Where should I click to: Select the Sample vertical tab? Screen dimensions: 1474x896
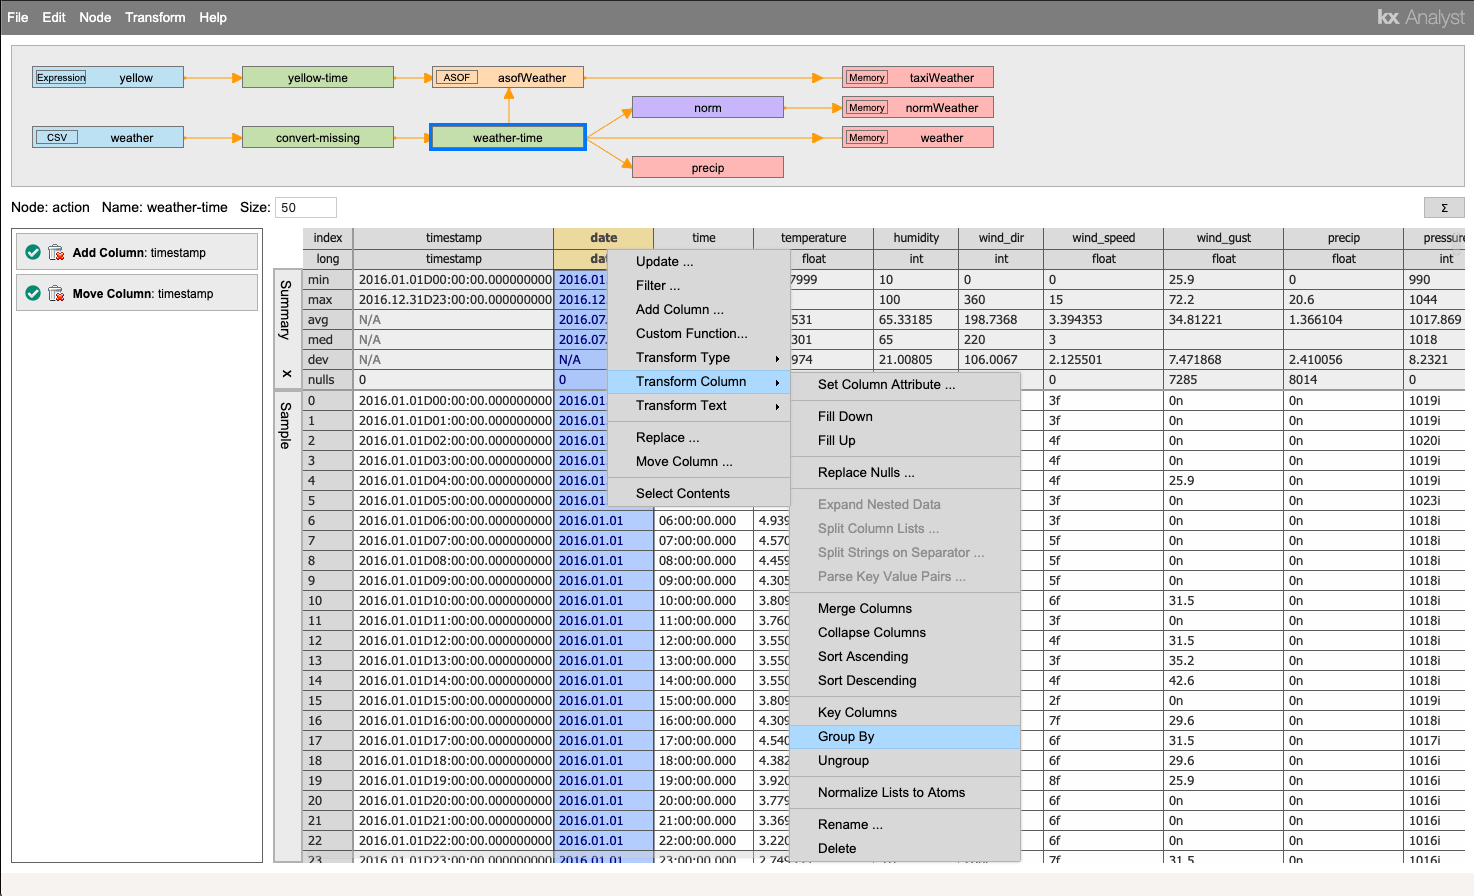tap(287, 425)
